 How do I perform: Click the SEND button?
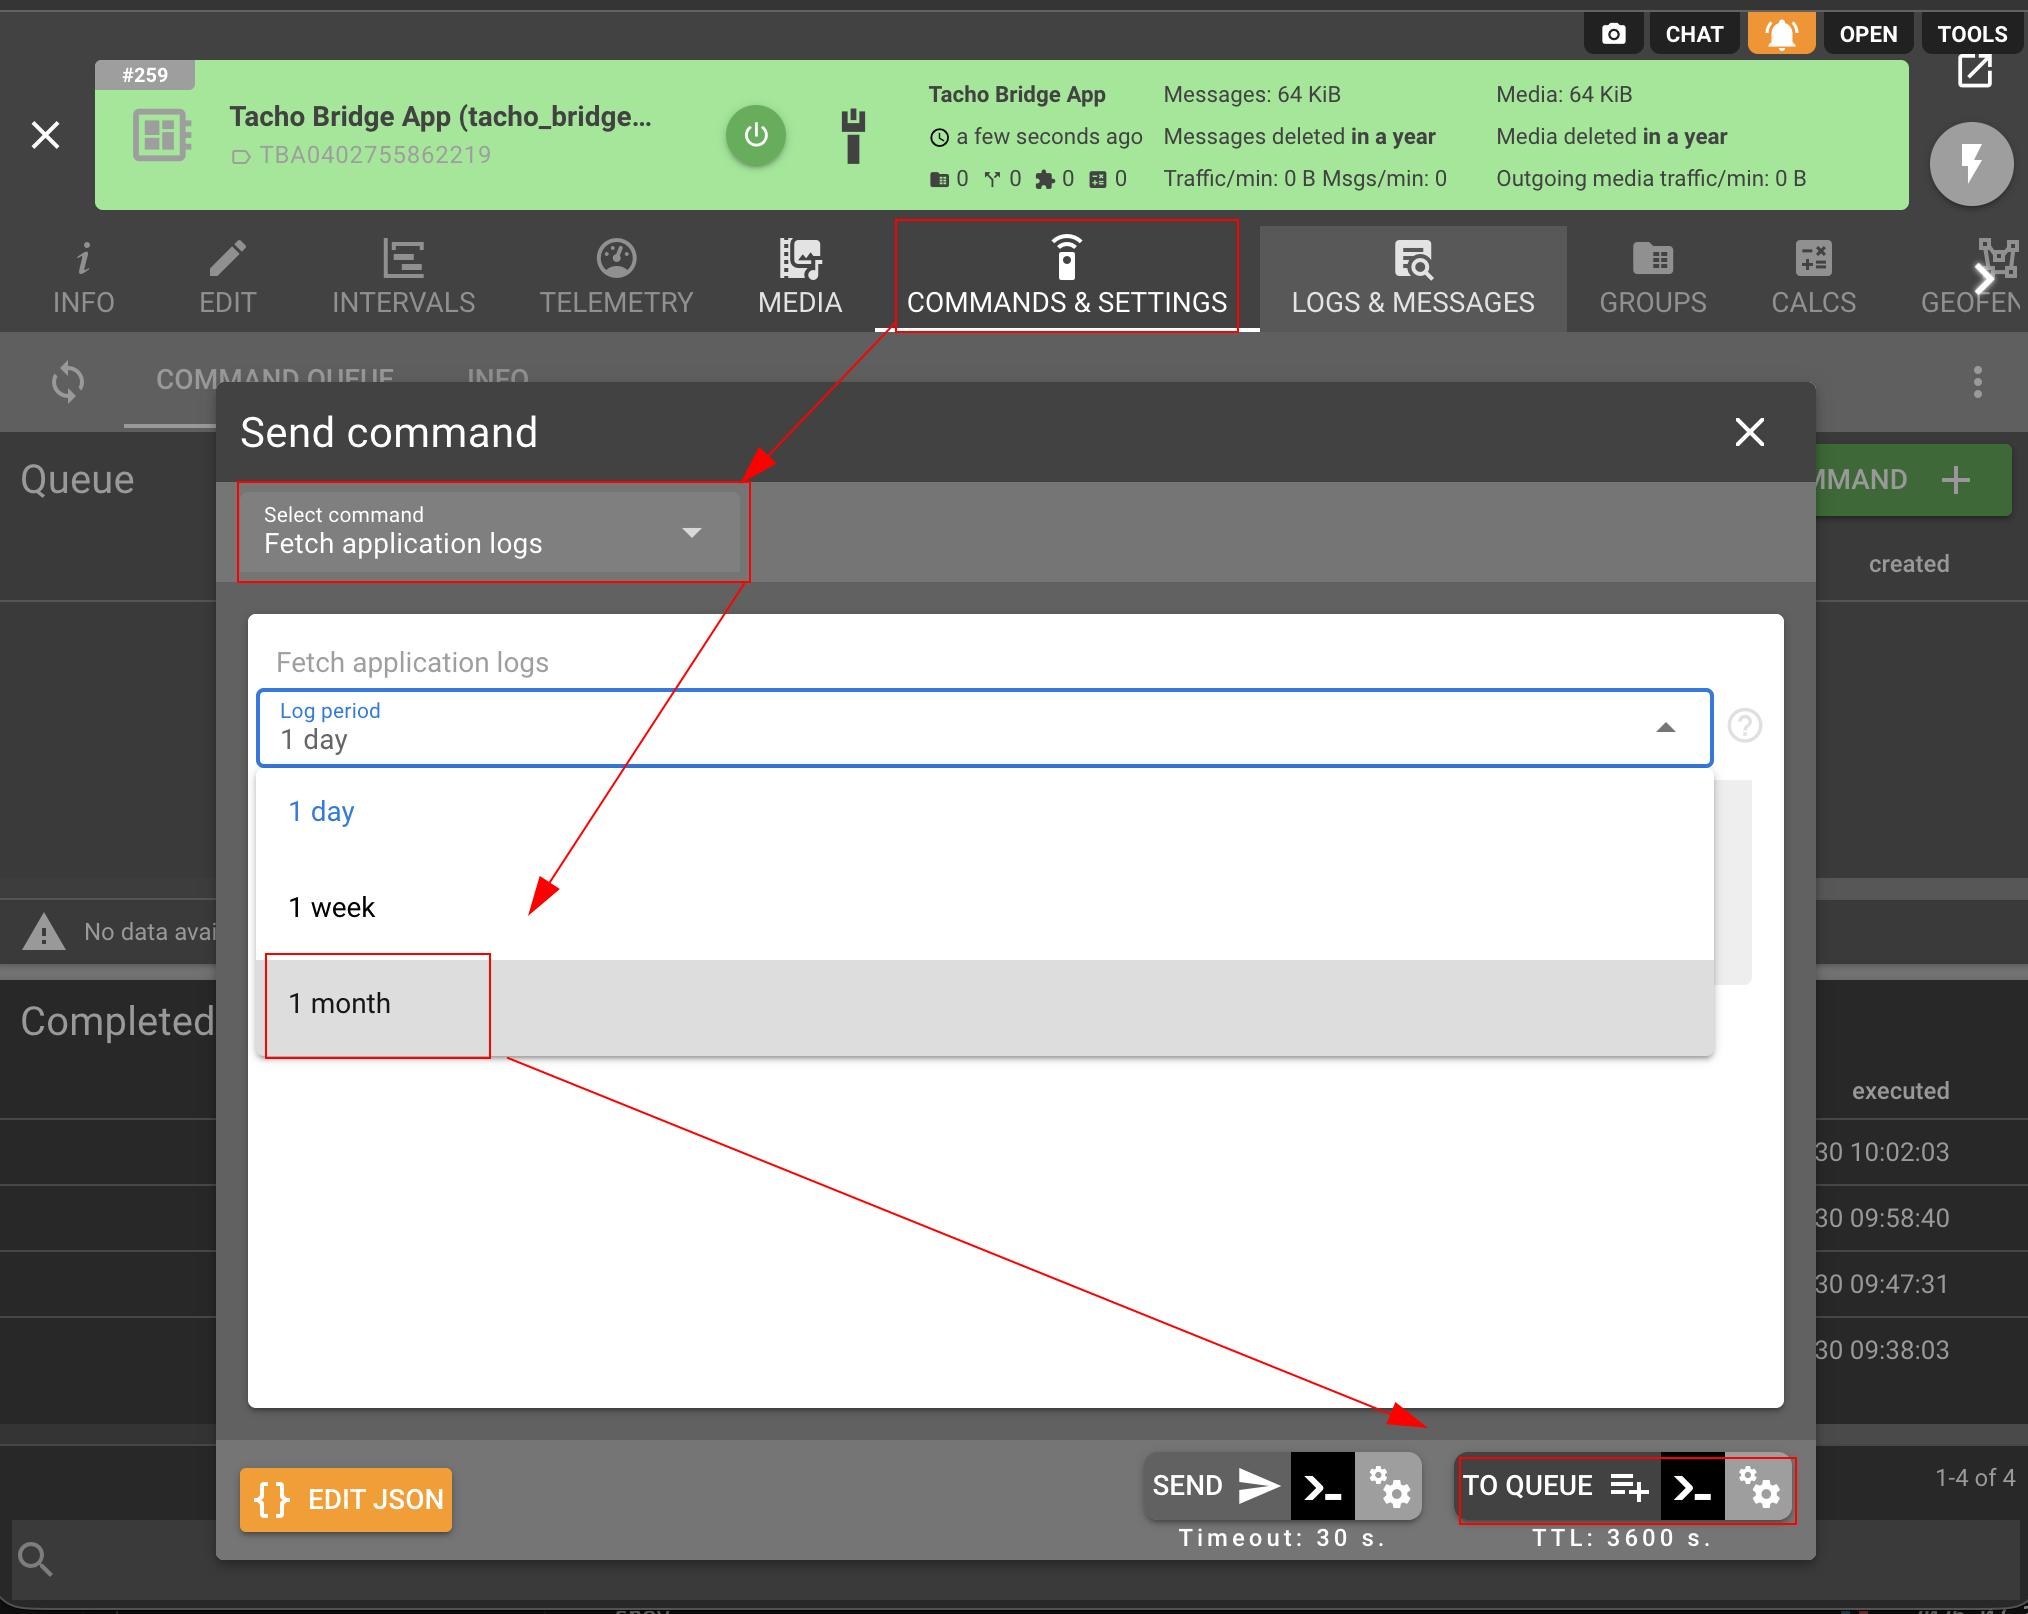[x=1217, y=1486]
